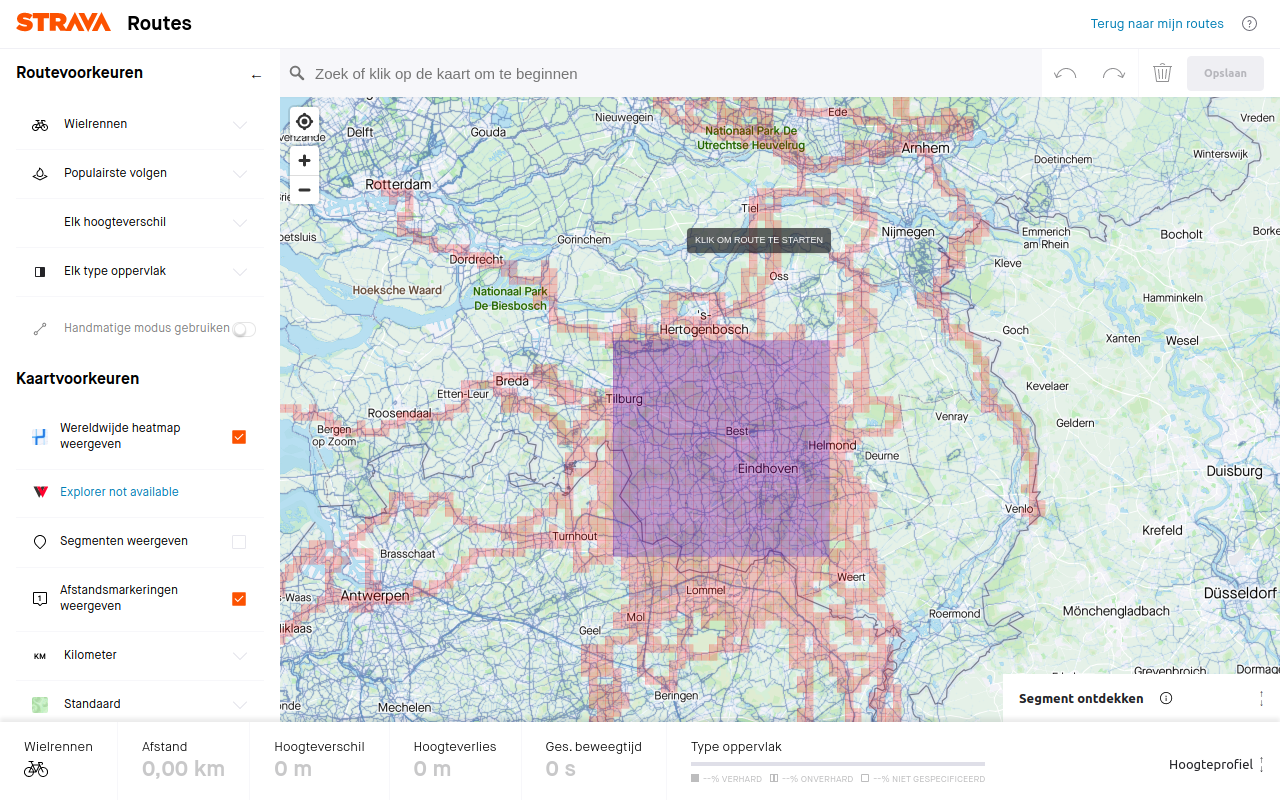The image size is (1280, 800).
Task: Click the red Explorer icon
Action: pos(40,492)
